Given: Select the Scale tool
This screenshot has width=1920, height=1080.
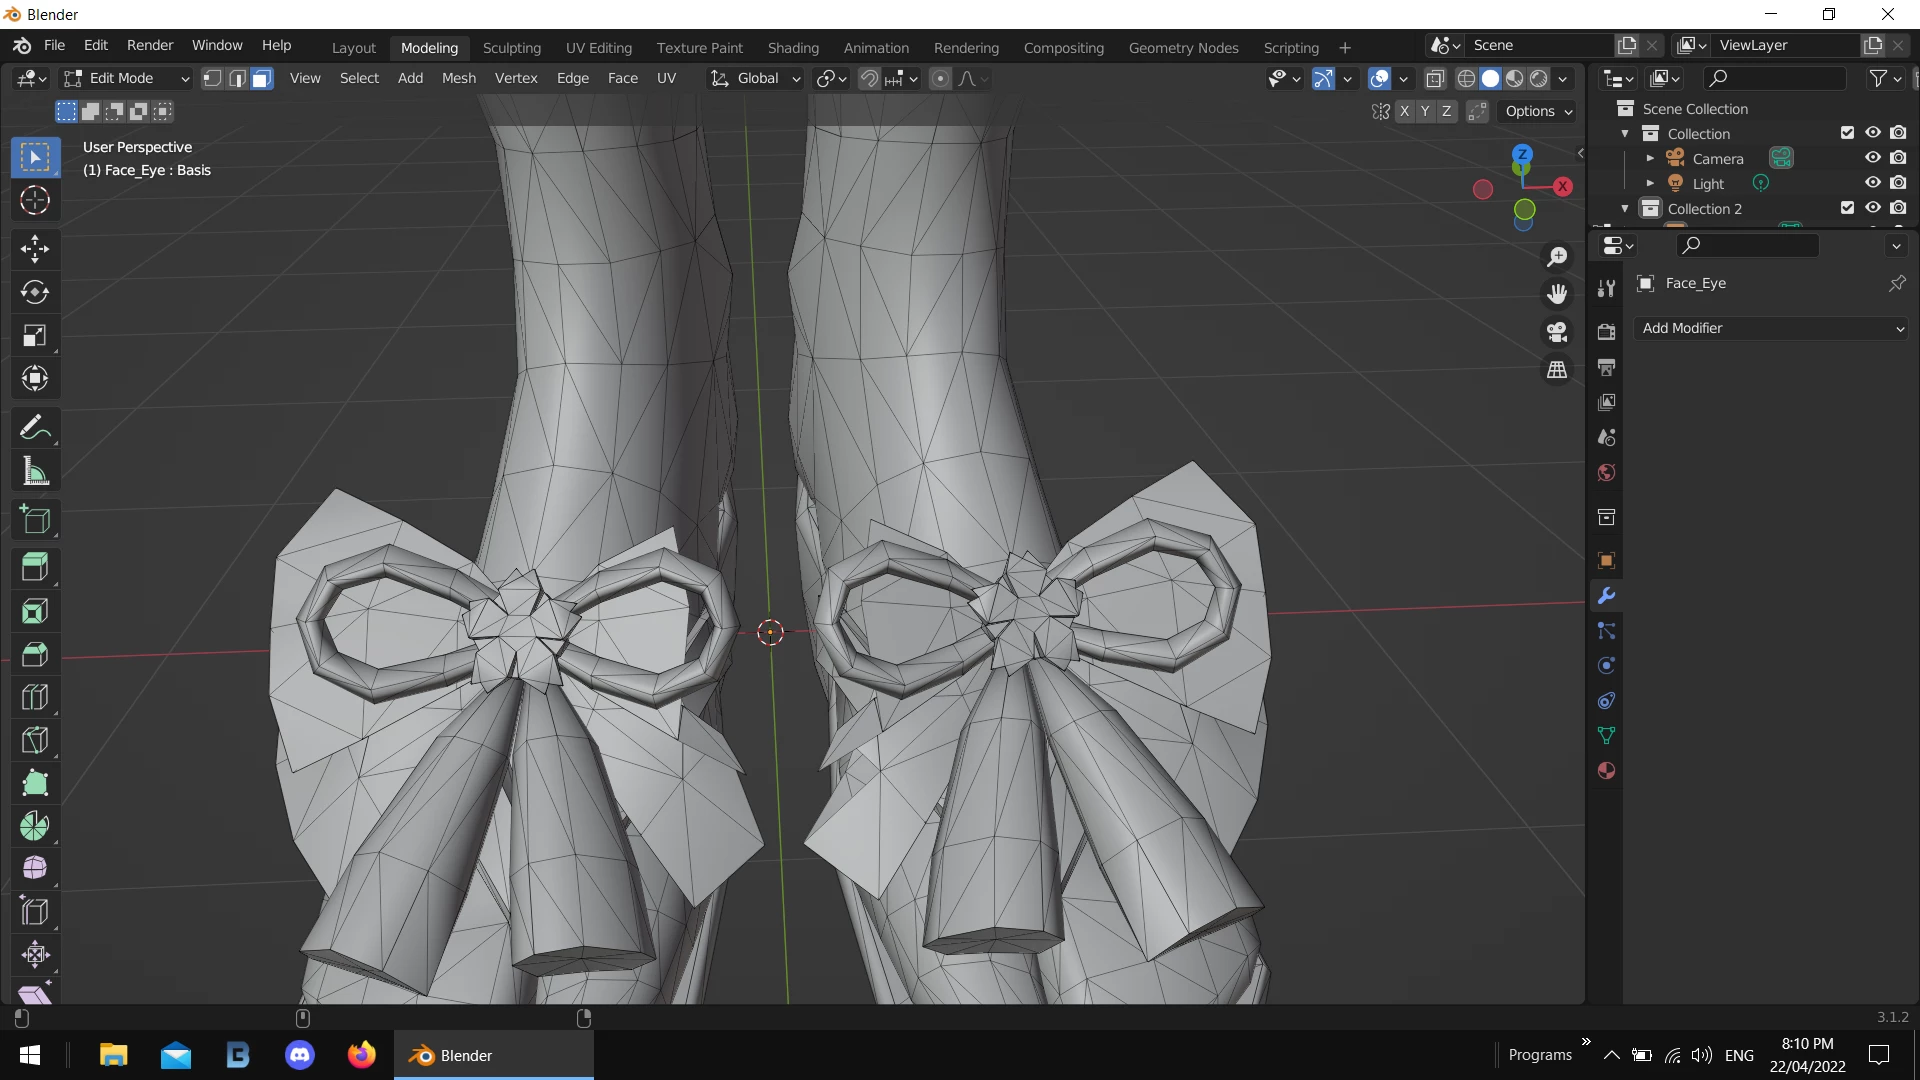Looking at the screenshot, I should pyautogui.click(x=35, y=335).
